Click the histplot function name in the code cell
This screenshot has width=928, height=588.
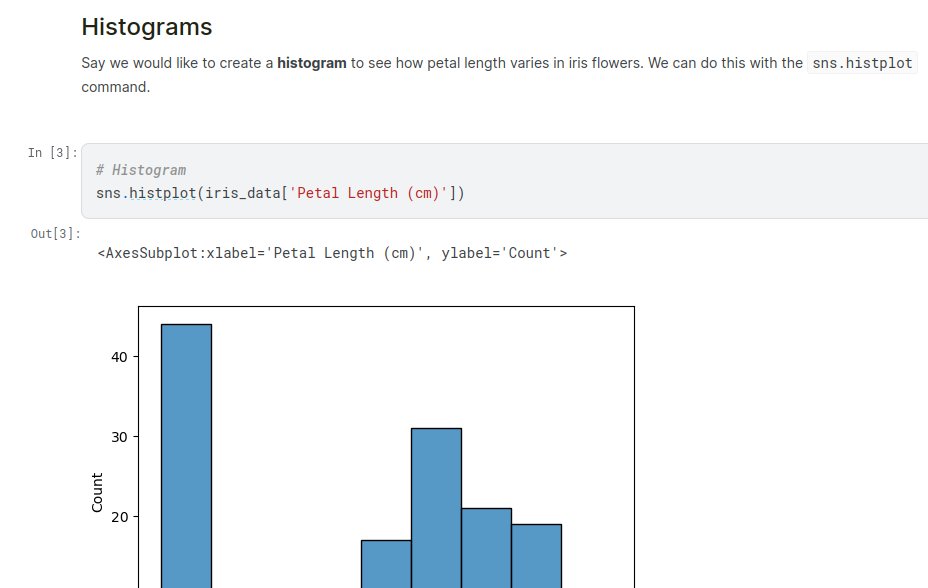tap(162, 193)
